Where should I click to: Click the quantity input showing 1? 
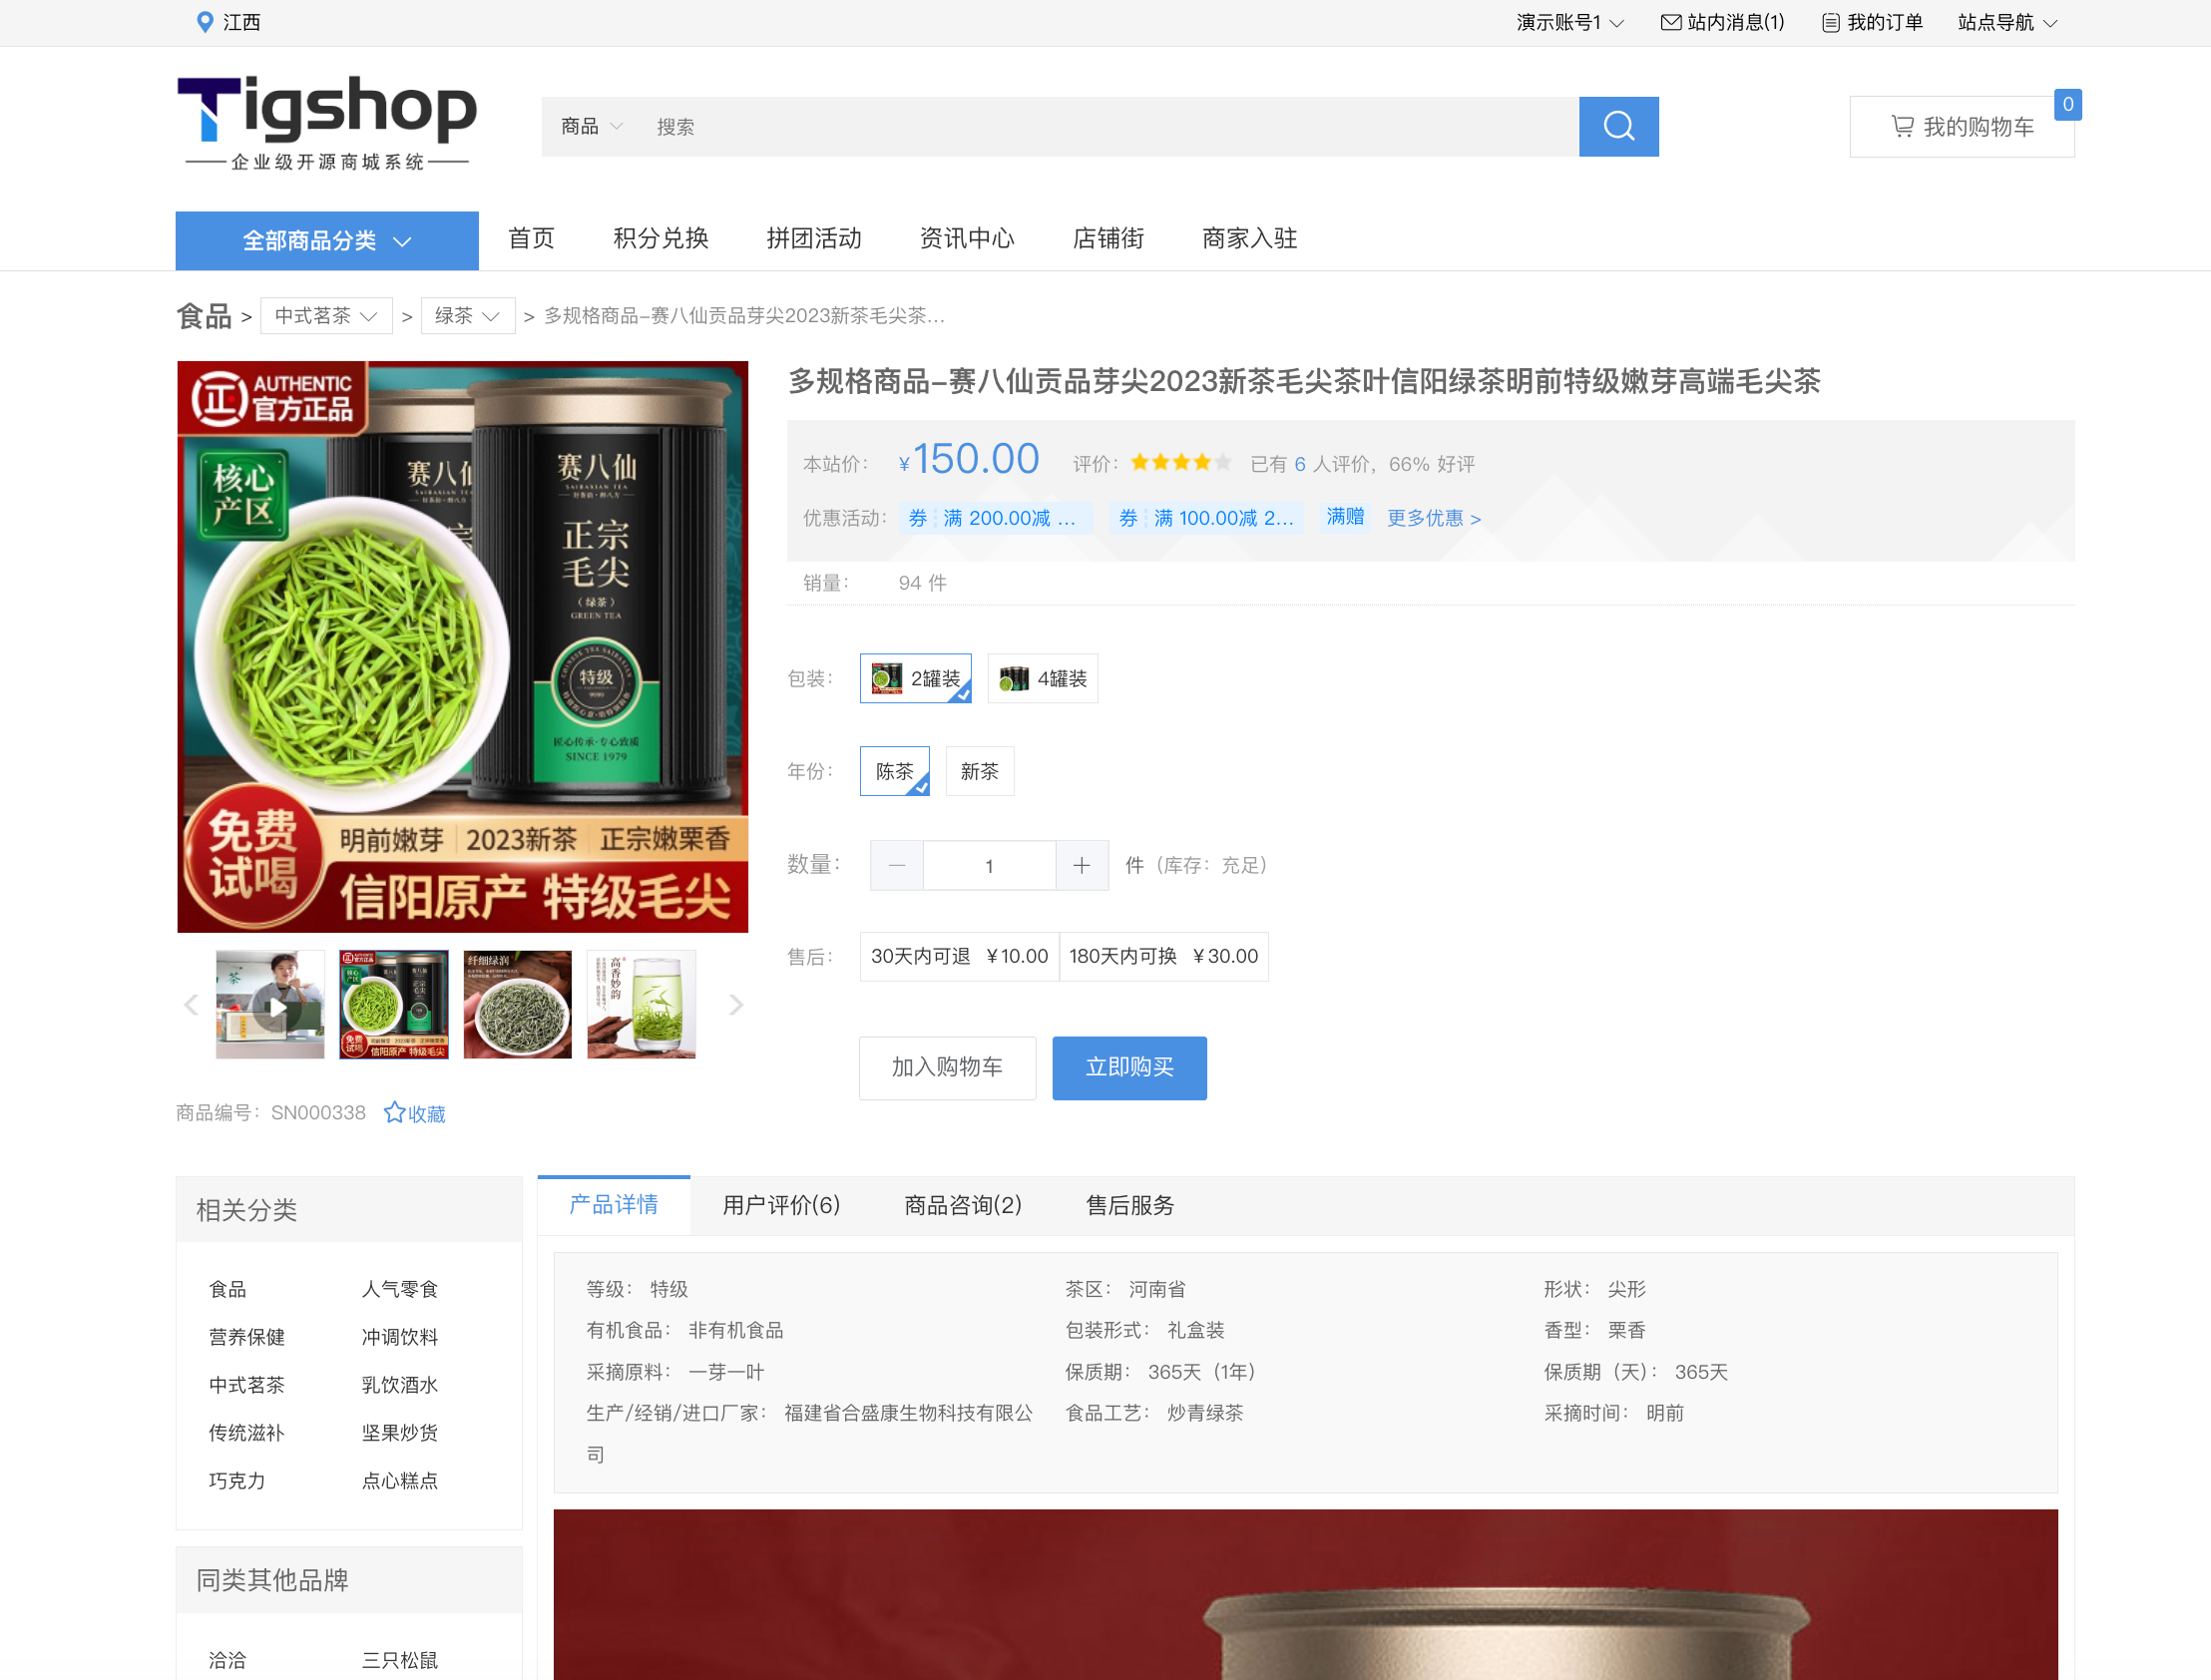989,865
